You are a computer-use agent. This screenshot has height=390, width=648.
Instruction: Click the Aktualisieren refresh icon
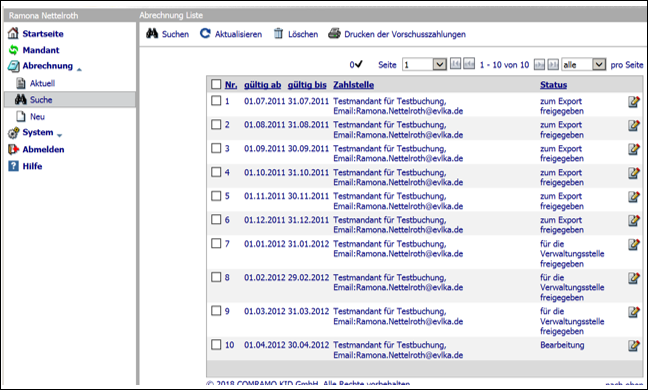pos(205,33)
